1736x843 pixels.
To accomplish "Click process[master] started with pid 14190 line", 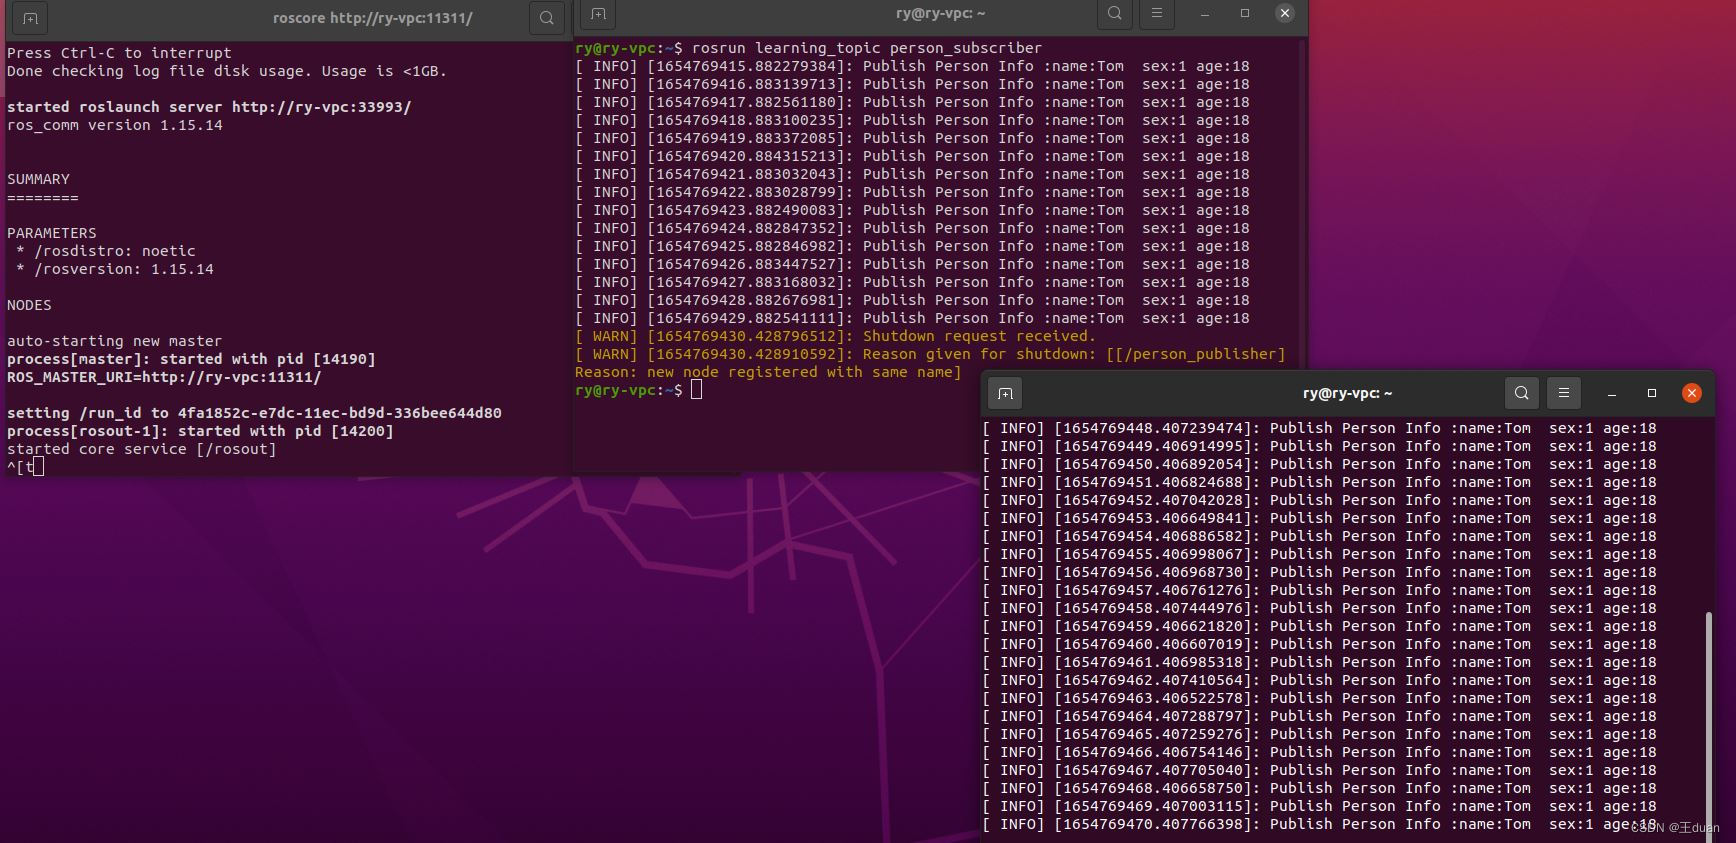I will point(191,359).
